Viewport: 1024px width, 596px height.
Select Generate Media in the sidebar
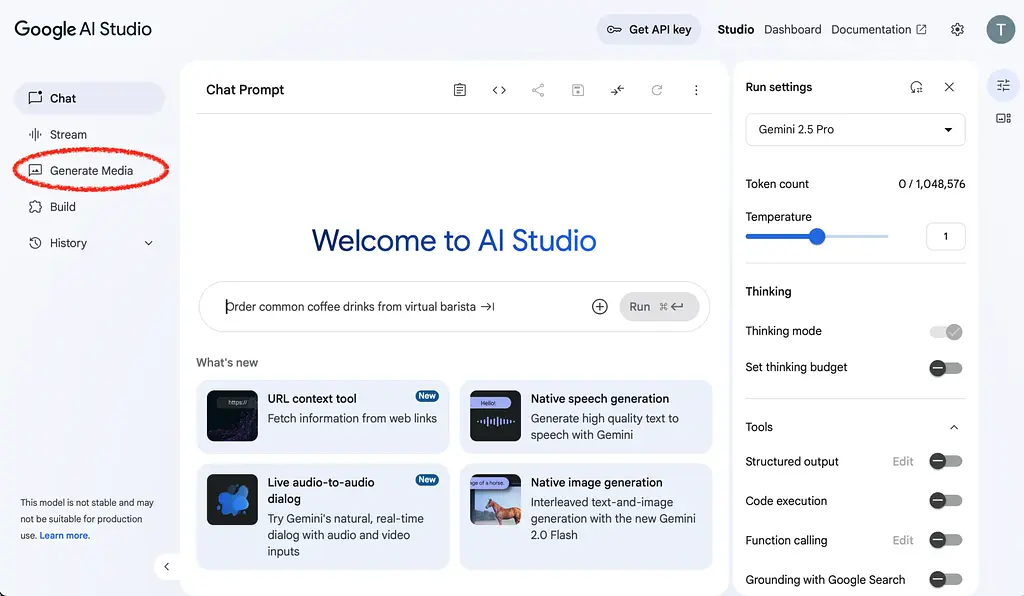90,170
